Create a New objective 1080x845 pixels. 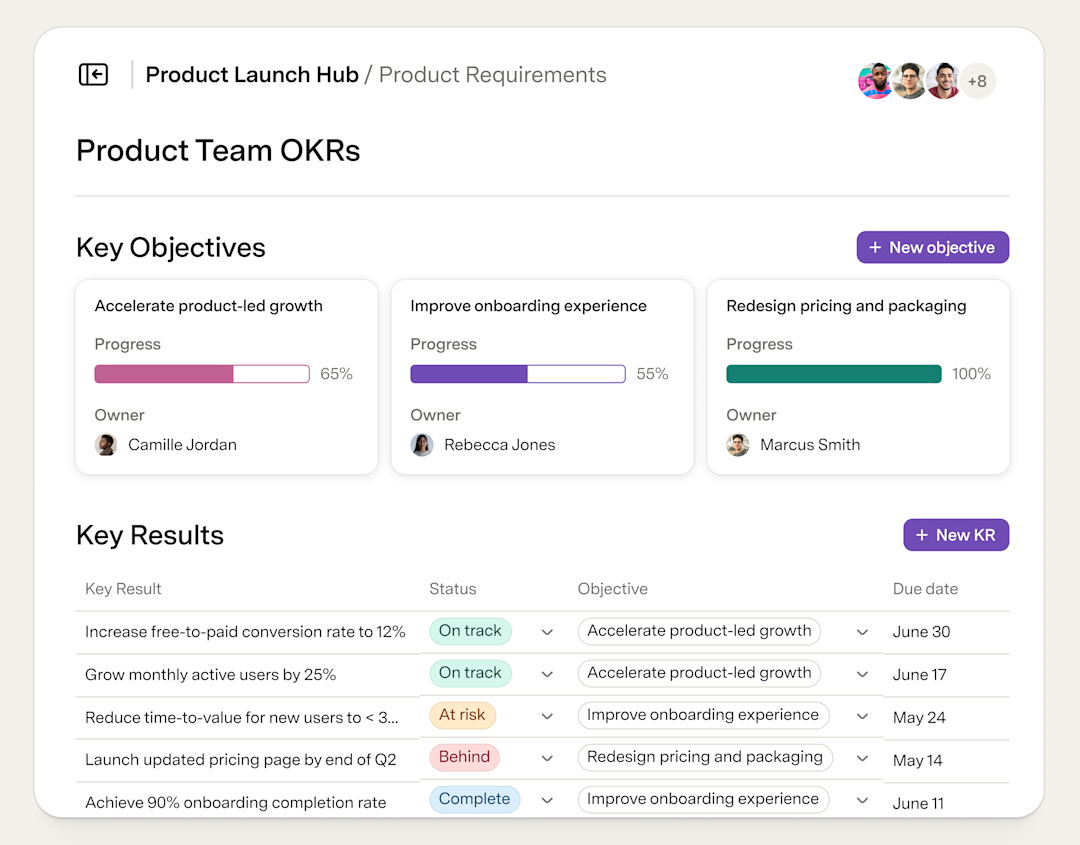click(x=933, y=247)
